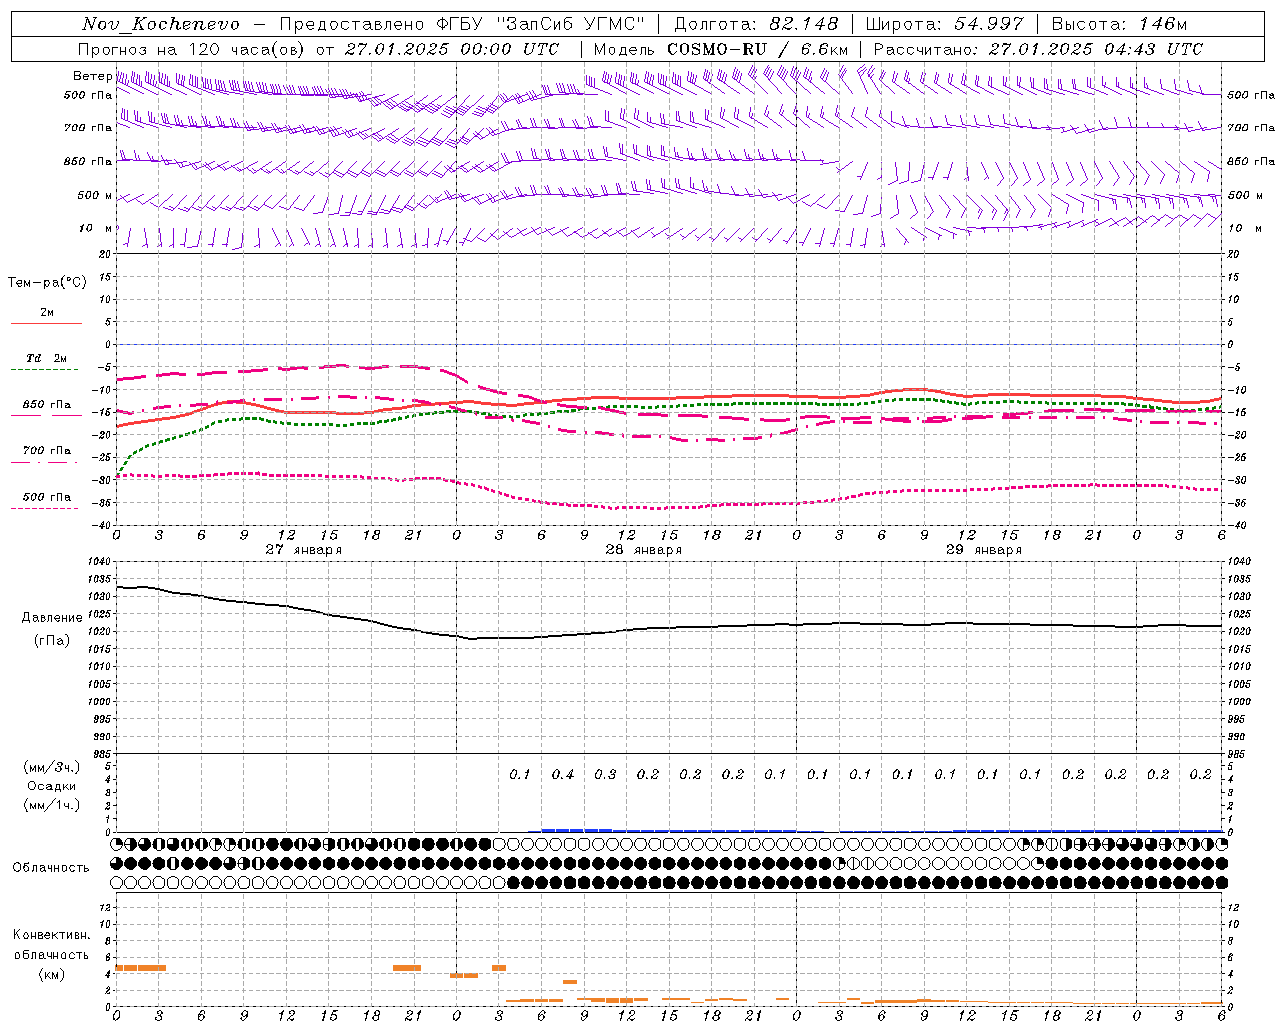
Task: Click the "10 м" wind level label on left
Action: point(95,229)
